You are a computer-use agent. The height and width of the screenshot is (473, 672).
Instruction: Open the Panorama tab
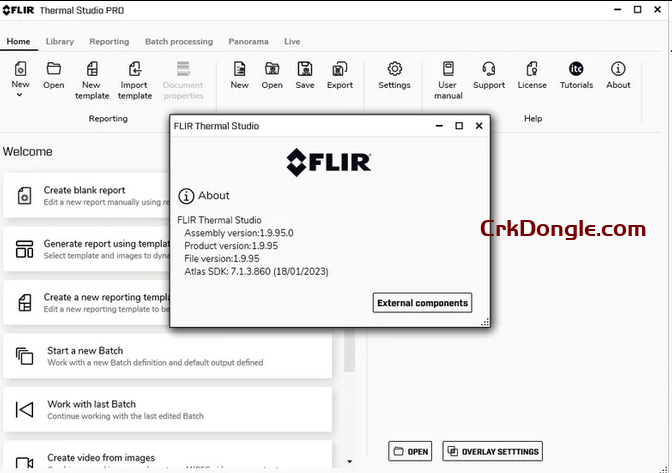click(248, 42)
